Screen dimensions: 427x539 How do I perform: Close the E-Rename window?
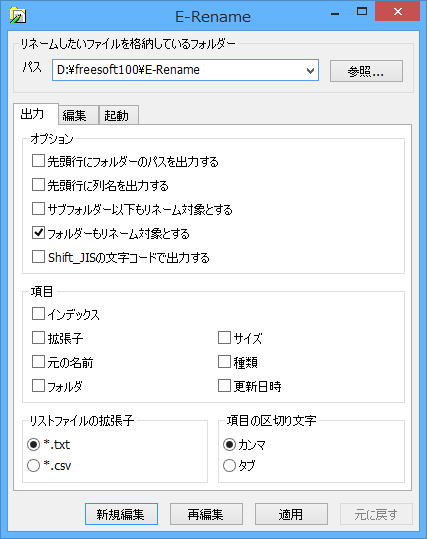pos(397,12)
